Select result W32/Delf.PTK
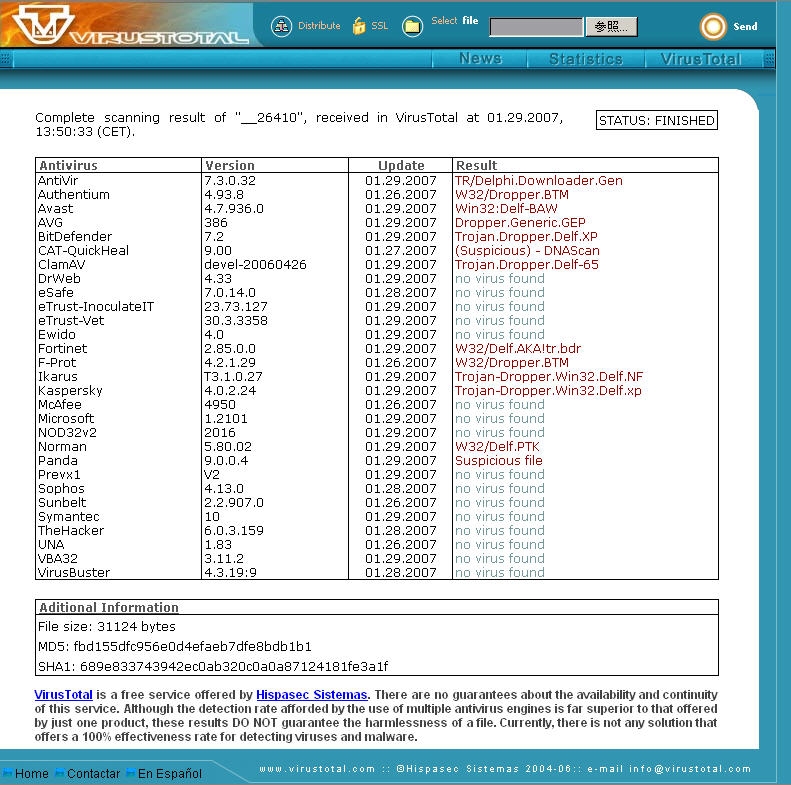The width and height of the screenshot is (791, 785). pyautogui.click(x=497, y=446)
